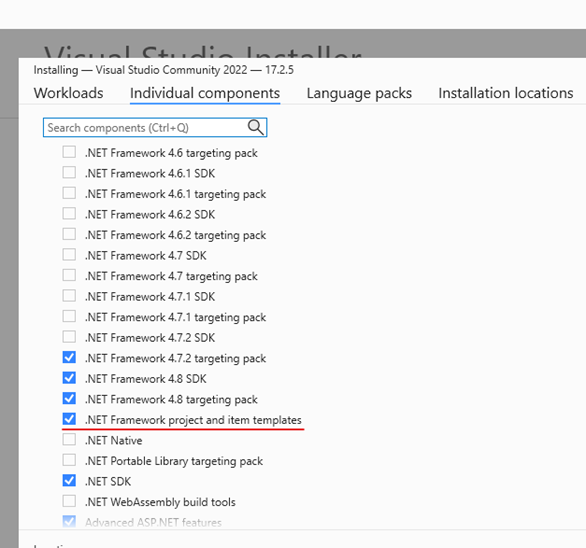Screen dimensions: 586x548
Task: Click '.NET WebAssembly build tools' label
Action: coord(160,502)
